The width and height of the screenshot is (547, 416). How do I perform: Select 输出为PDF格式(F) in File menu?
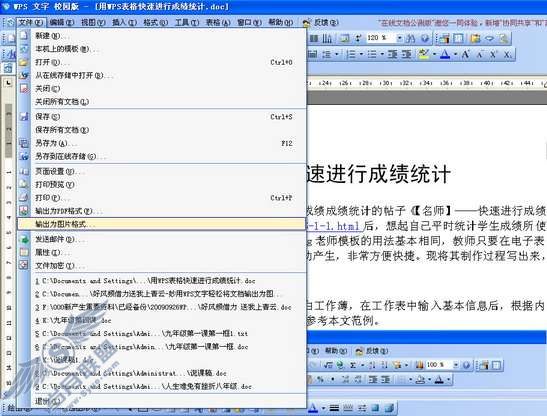point(162,211)
